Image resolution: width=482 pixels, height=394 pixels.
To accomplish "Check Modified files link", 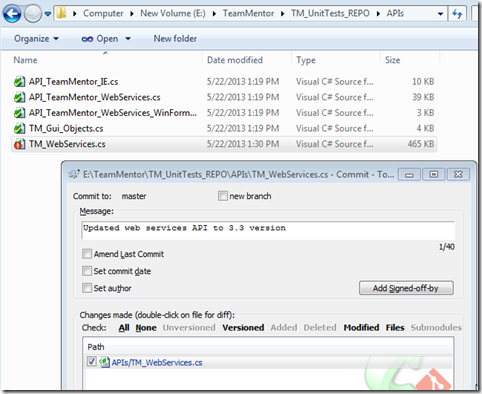I will point(361,328).
